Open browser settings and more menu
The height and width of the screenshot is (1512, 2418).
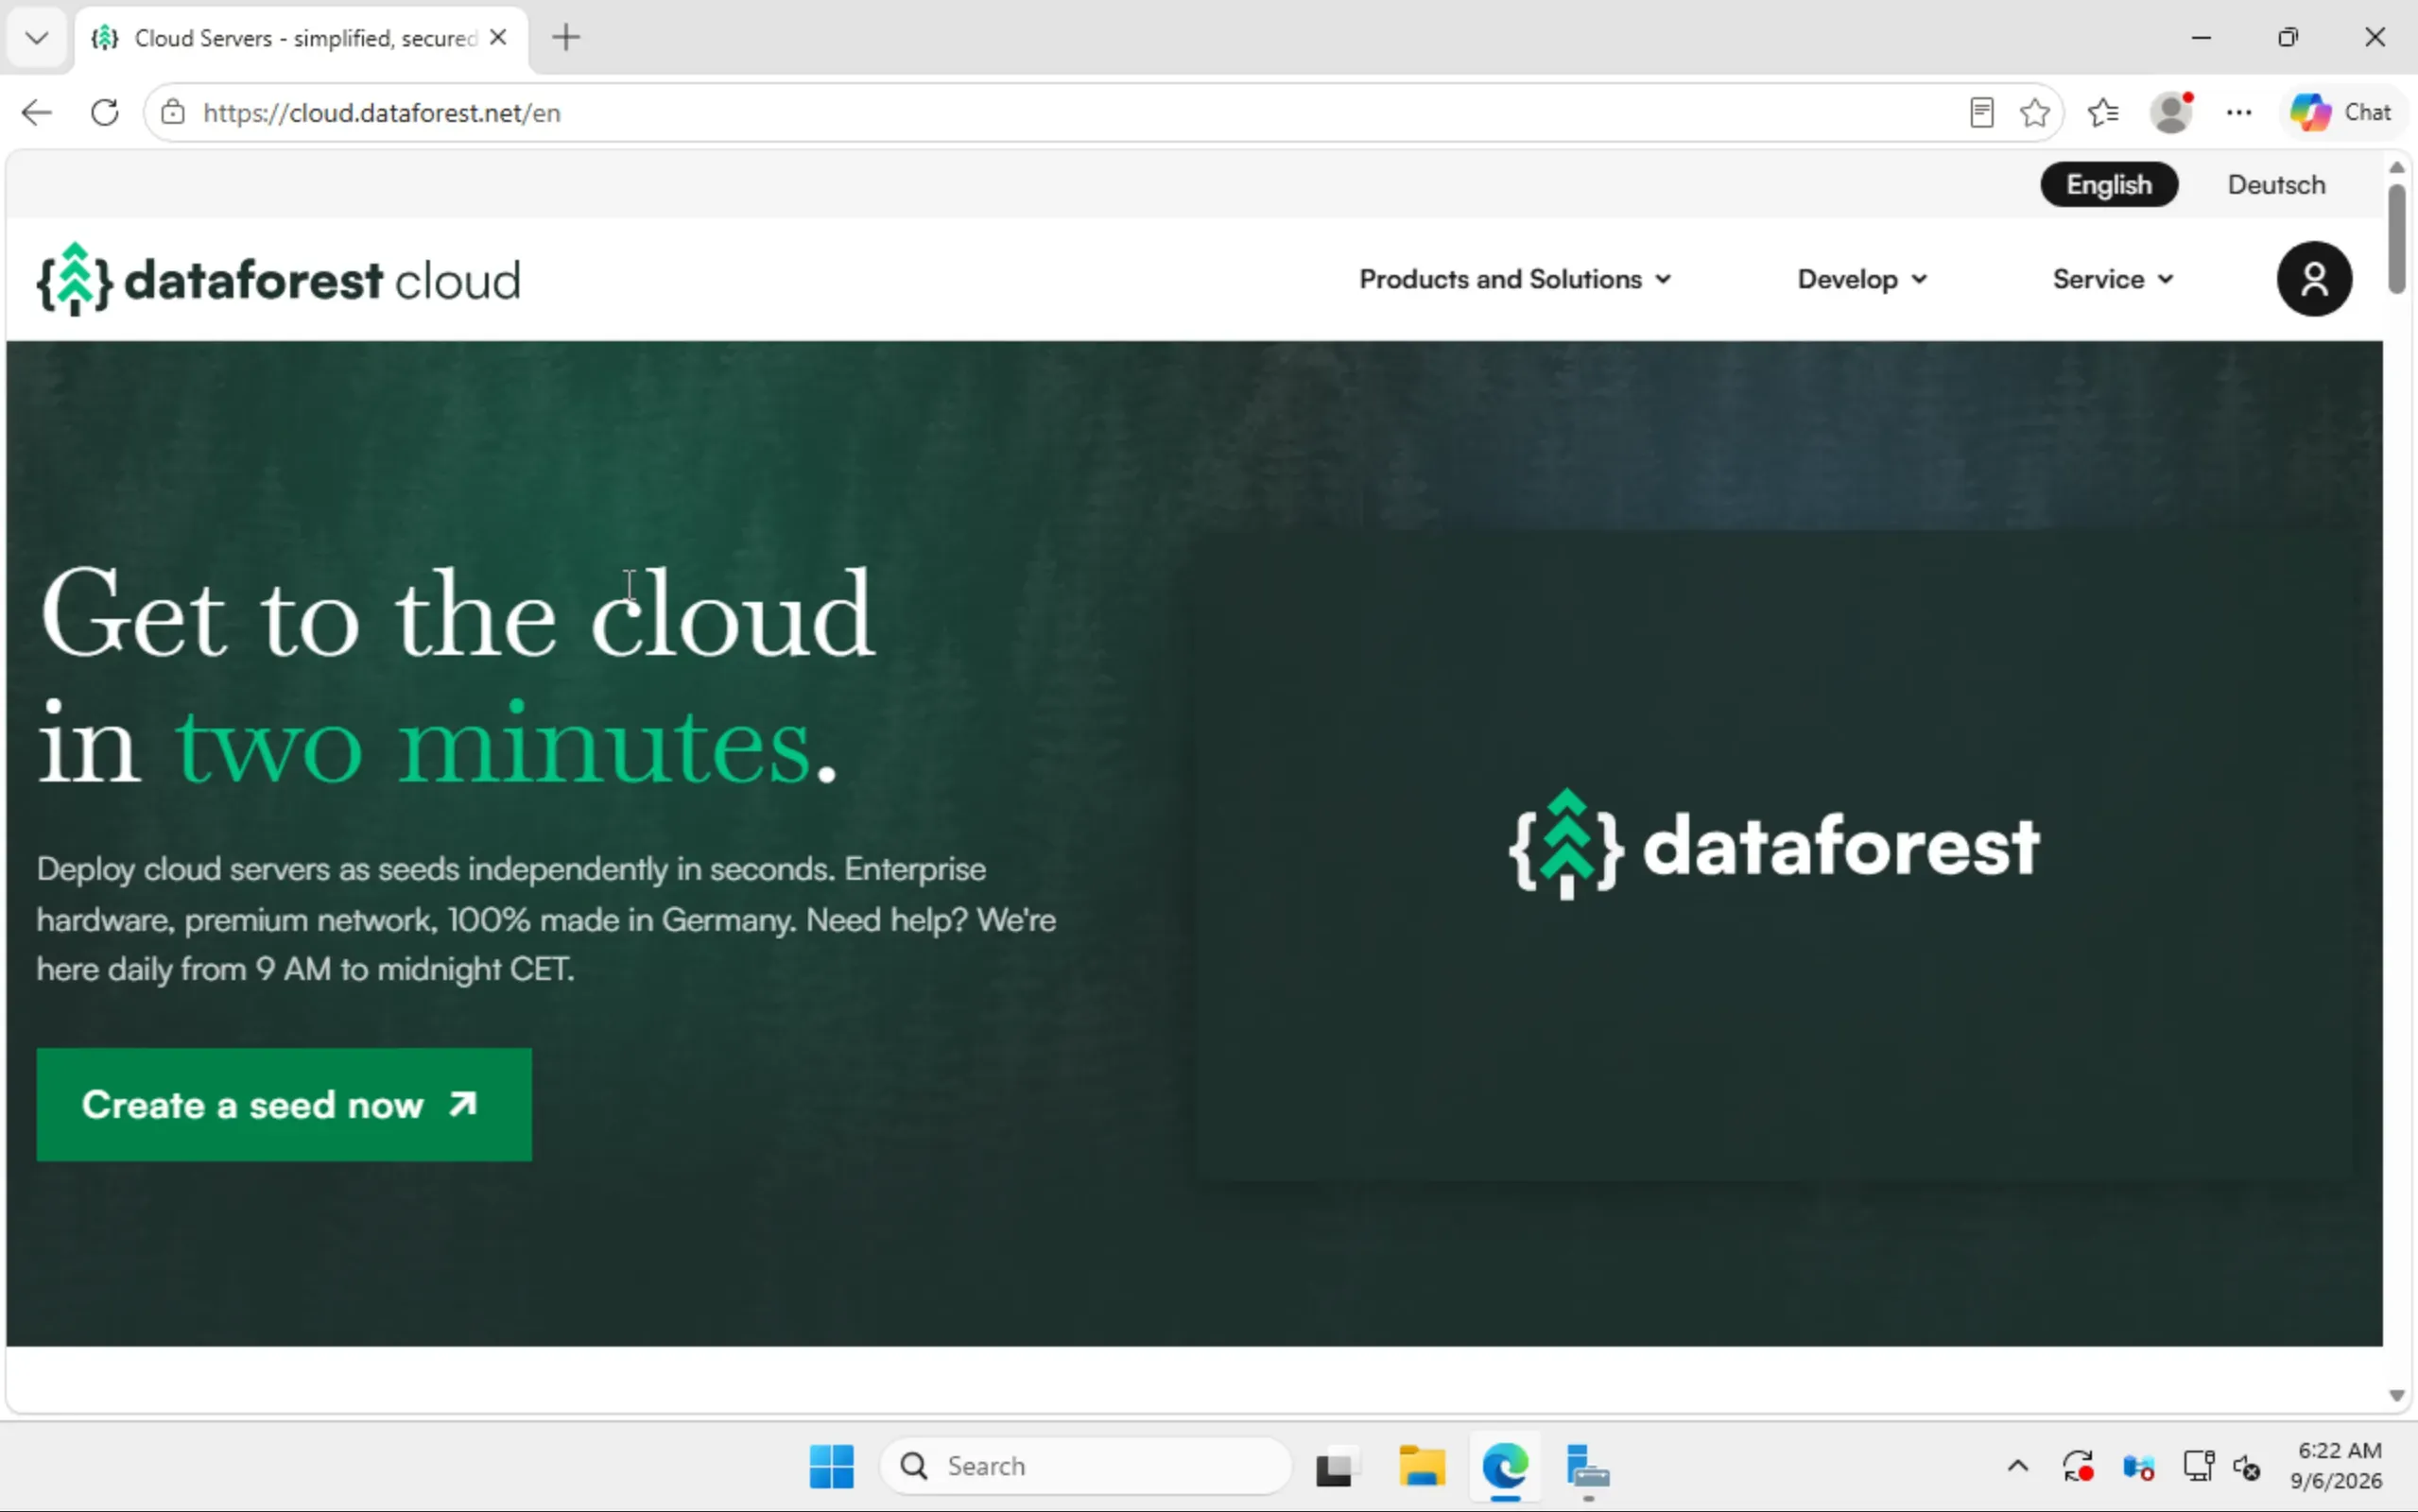point(2240,112)
